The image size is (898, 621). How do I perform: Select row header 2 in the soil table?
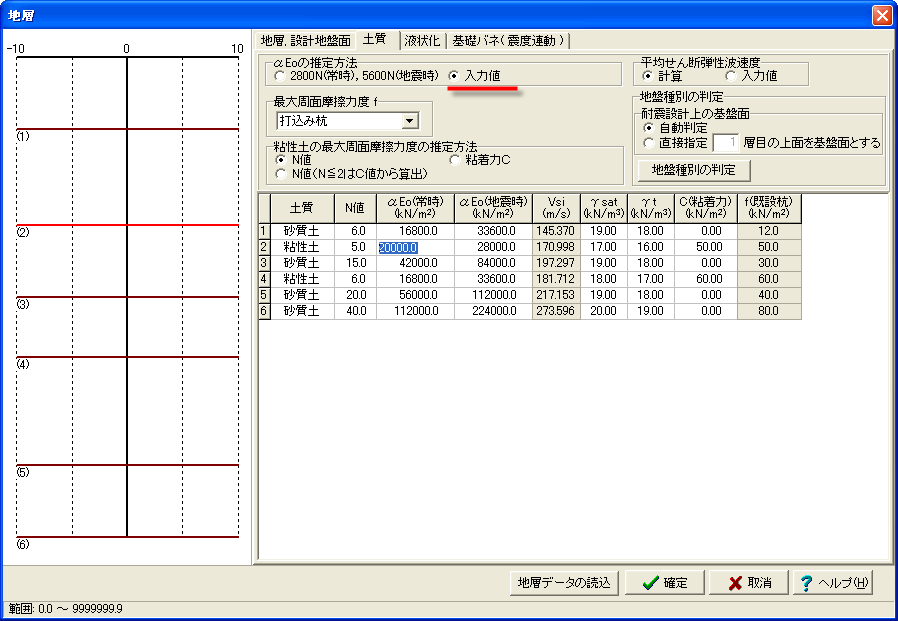264,247
